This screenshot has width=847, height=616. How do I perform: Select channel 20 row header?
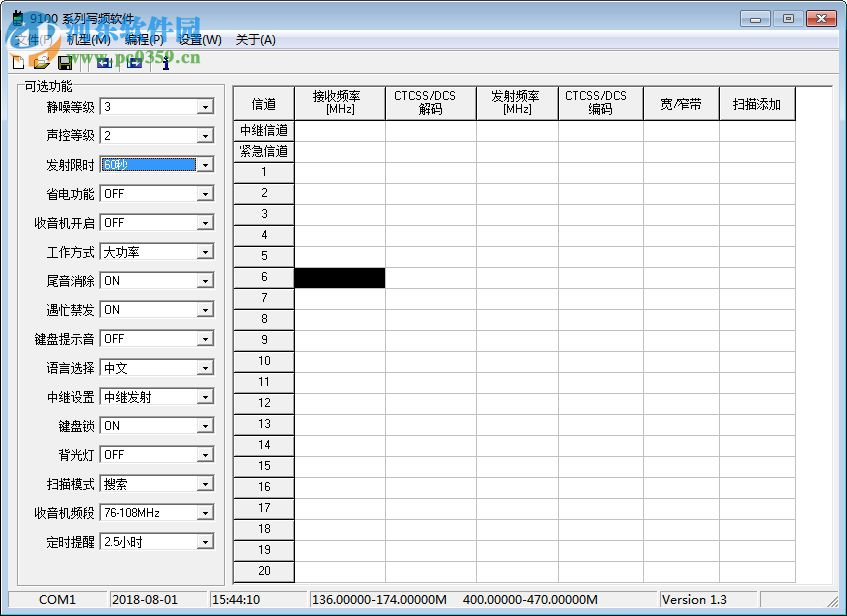coord(264,571)
